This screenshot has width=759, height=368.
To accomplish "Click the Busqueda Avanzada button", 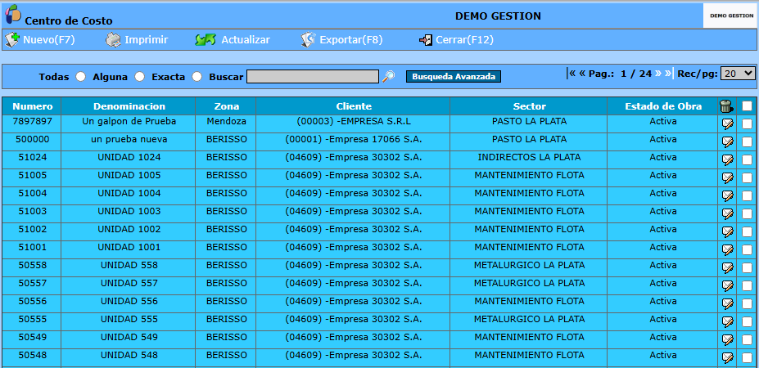I will (454, 77).
